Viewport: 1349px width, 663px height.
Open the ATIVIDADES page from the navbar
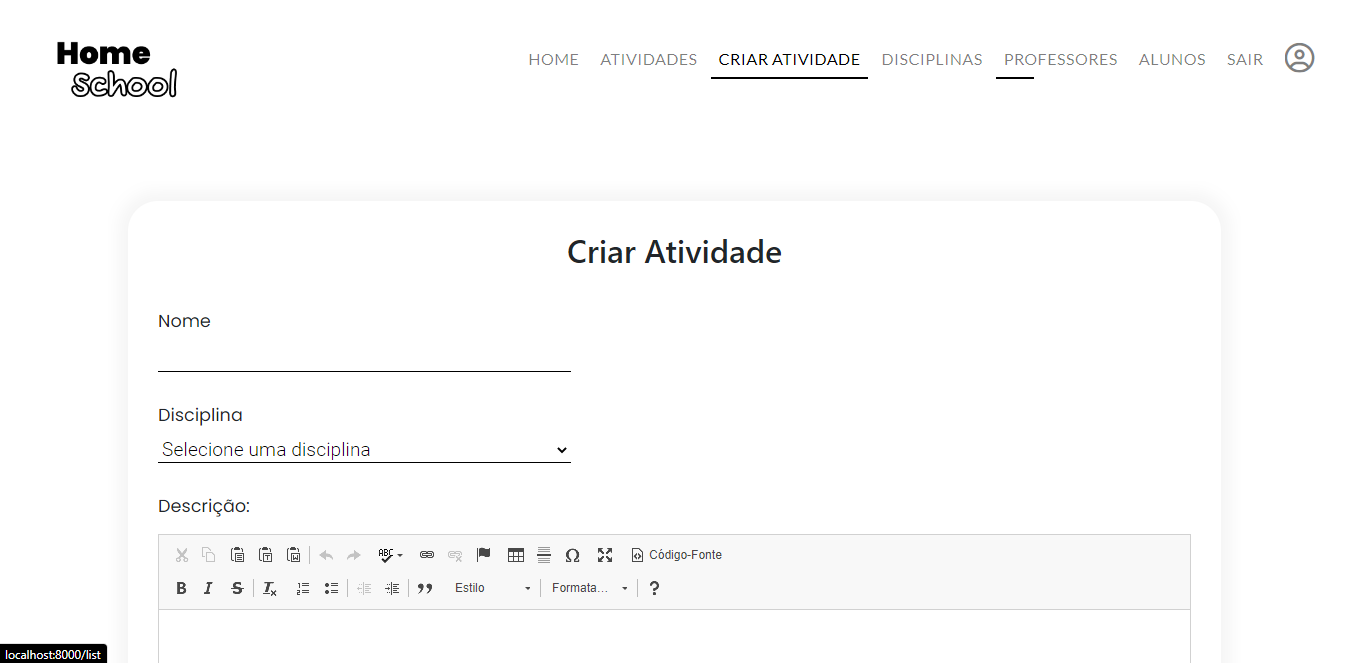point(648,59)
